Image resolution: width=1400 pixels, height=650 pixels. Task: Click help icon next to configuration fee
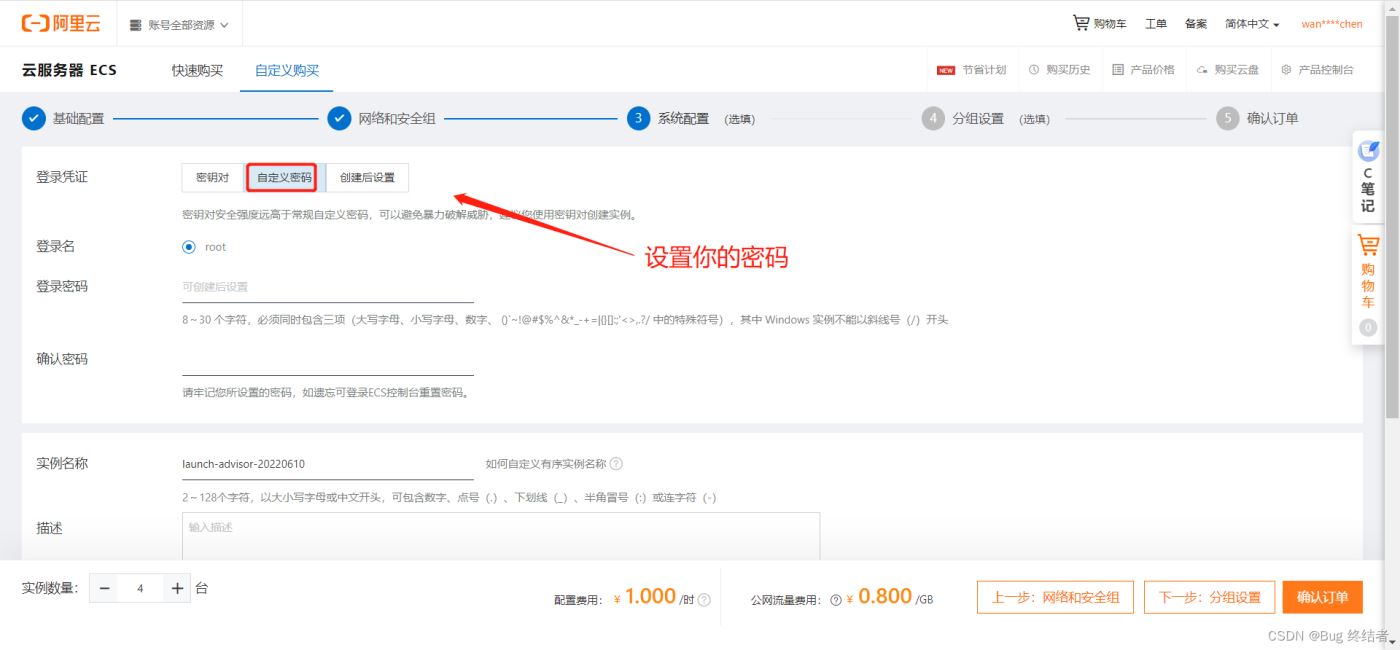click(x=704, y=600)
